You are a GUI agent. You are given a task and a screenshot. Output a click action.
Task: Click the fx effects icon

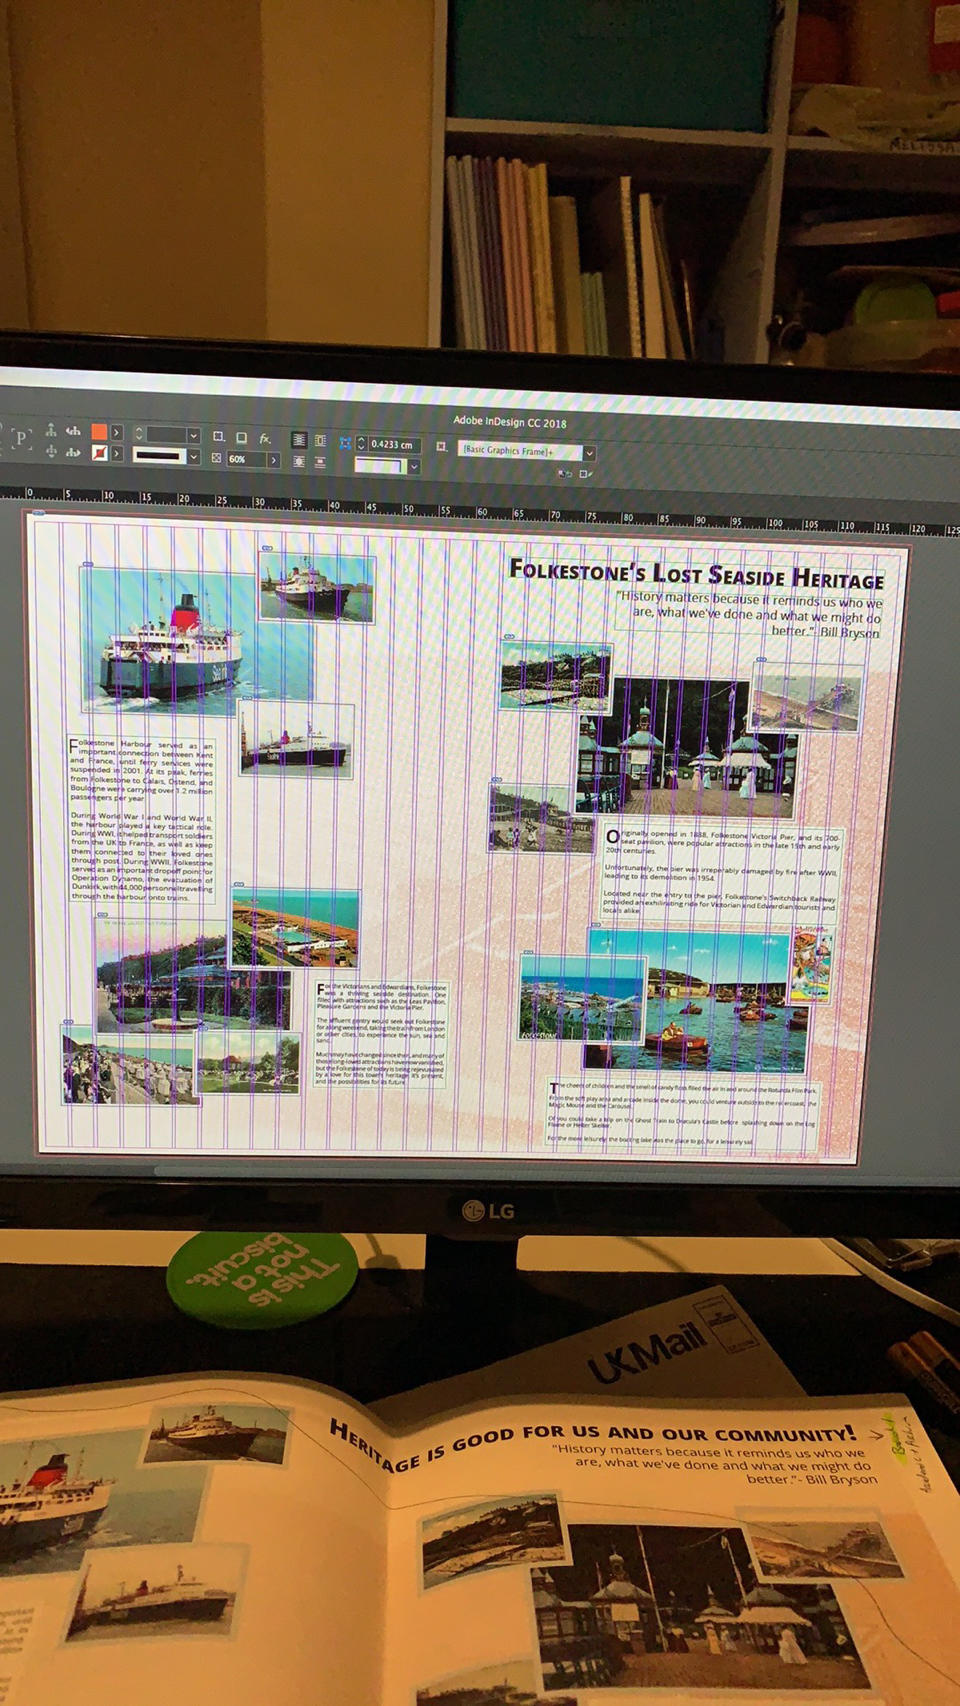pos(265,438)
